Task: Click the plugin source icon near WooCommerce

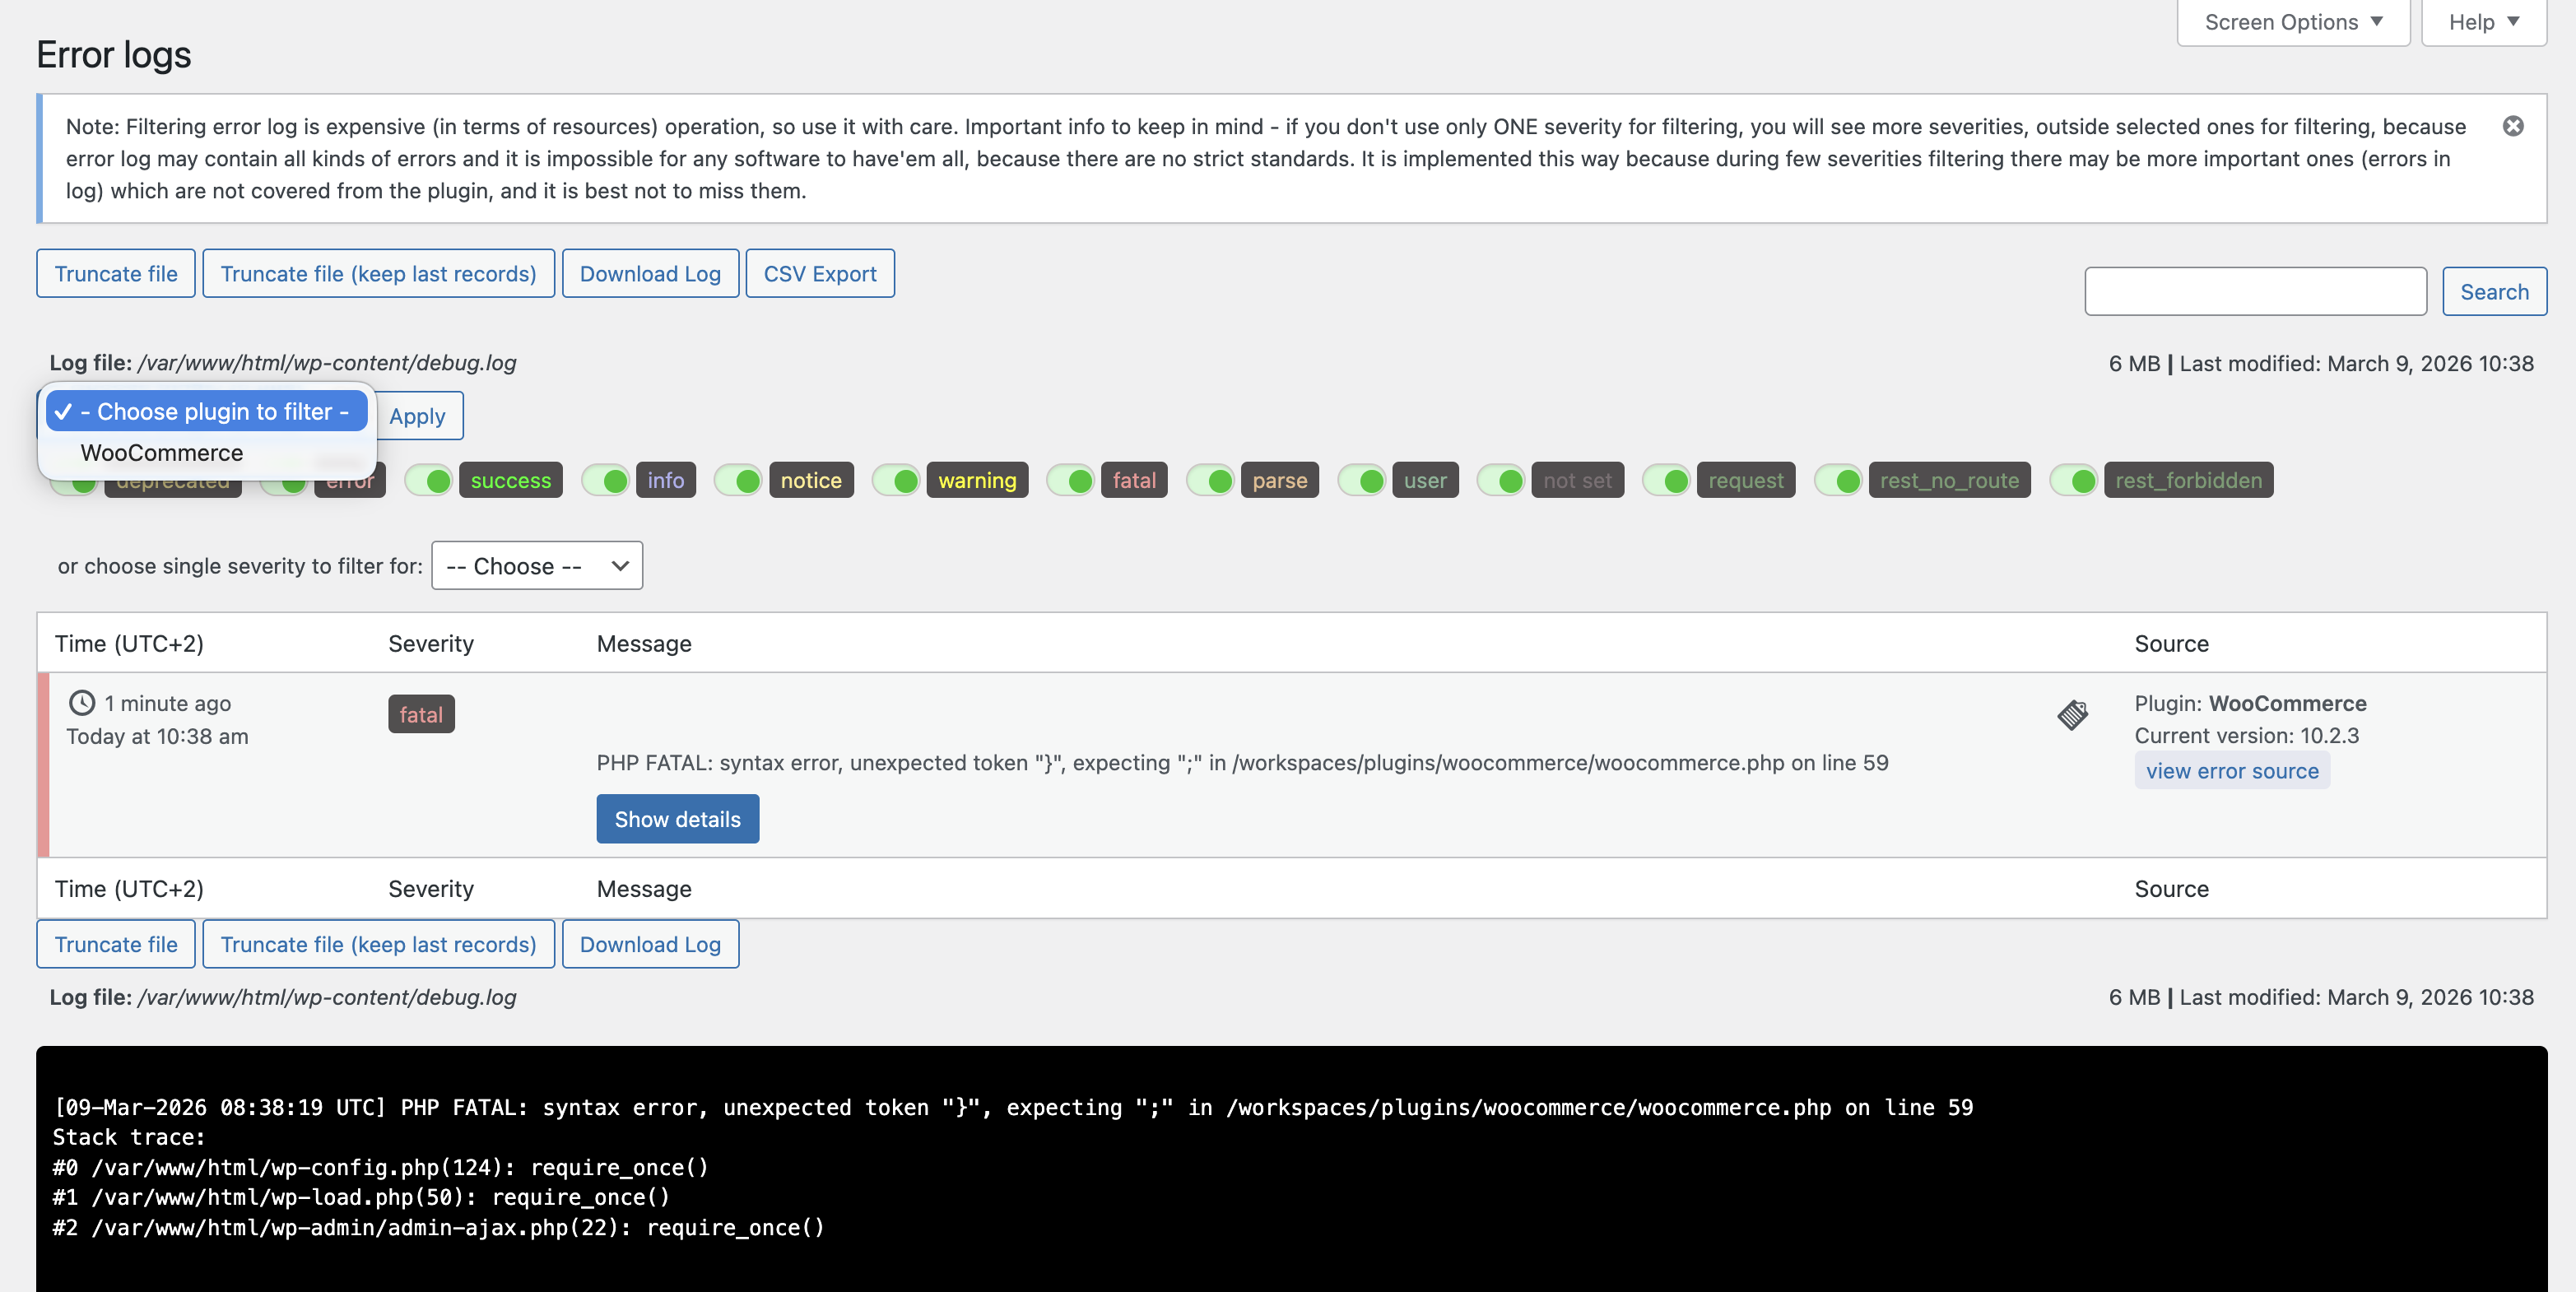Action: point(2072,715)
